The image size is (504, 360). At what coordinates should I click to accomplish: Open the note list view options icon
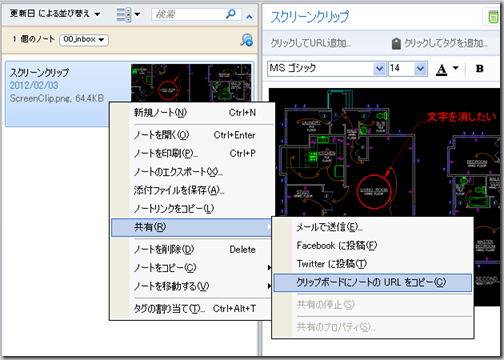[123, 15]
